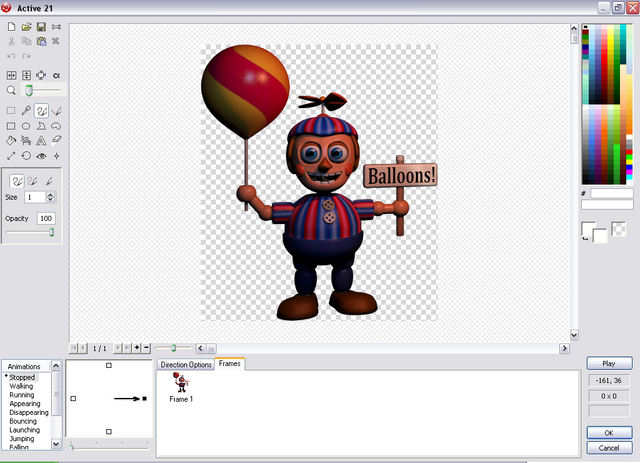The width and height of the screenshot is (640, 463).
Task: Click the Size diagonal-arrow tool
Action: 11,156
